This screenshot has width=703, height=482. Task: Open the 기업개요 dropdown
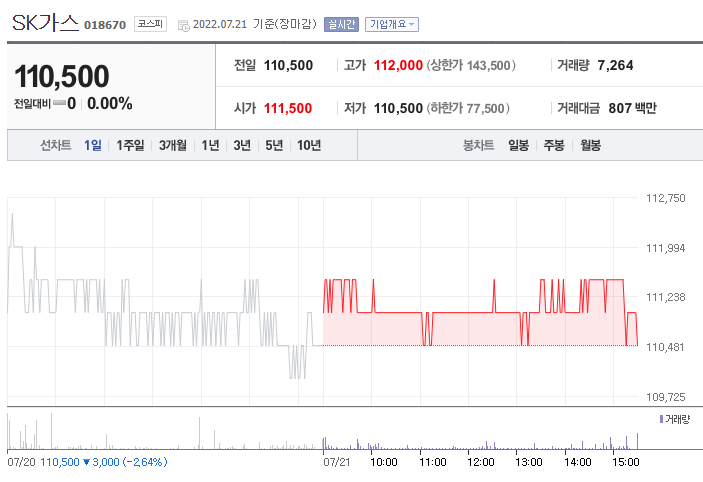click(392, 24)
